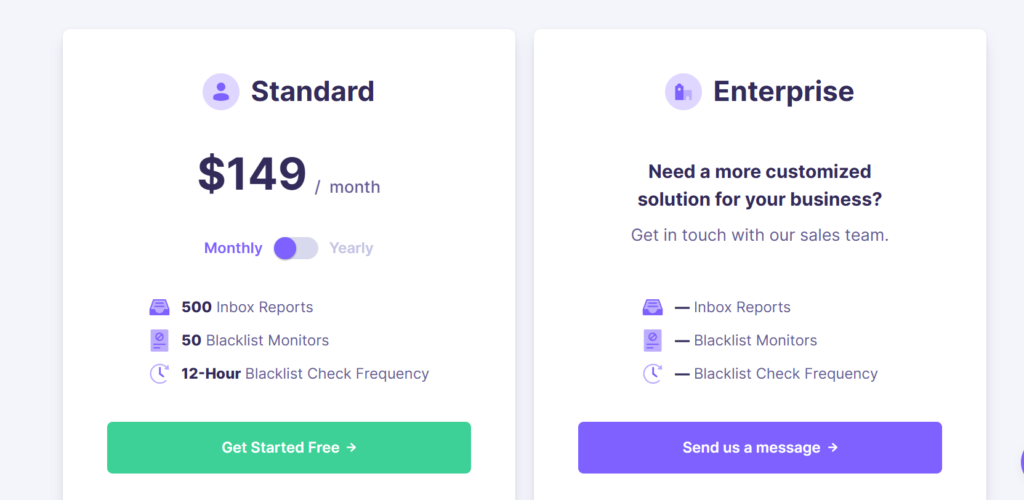
Task: Click the Enterprise plan building icon
Action: pyautogui.click(x=683, y=91)
